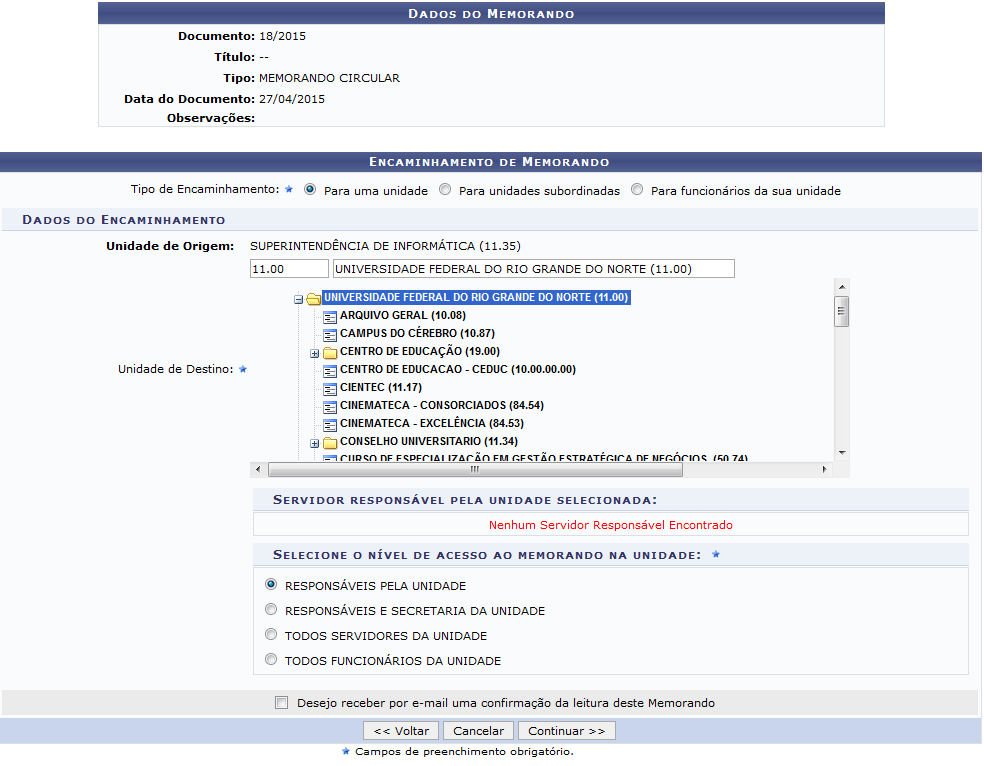Click the unit code field showing 11.00
The height and width of the screenshot is (766, 984).
click(289, 269)
